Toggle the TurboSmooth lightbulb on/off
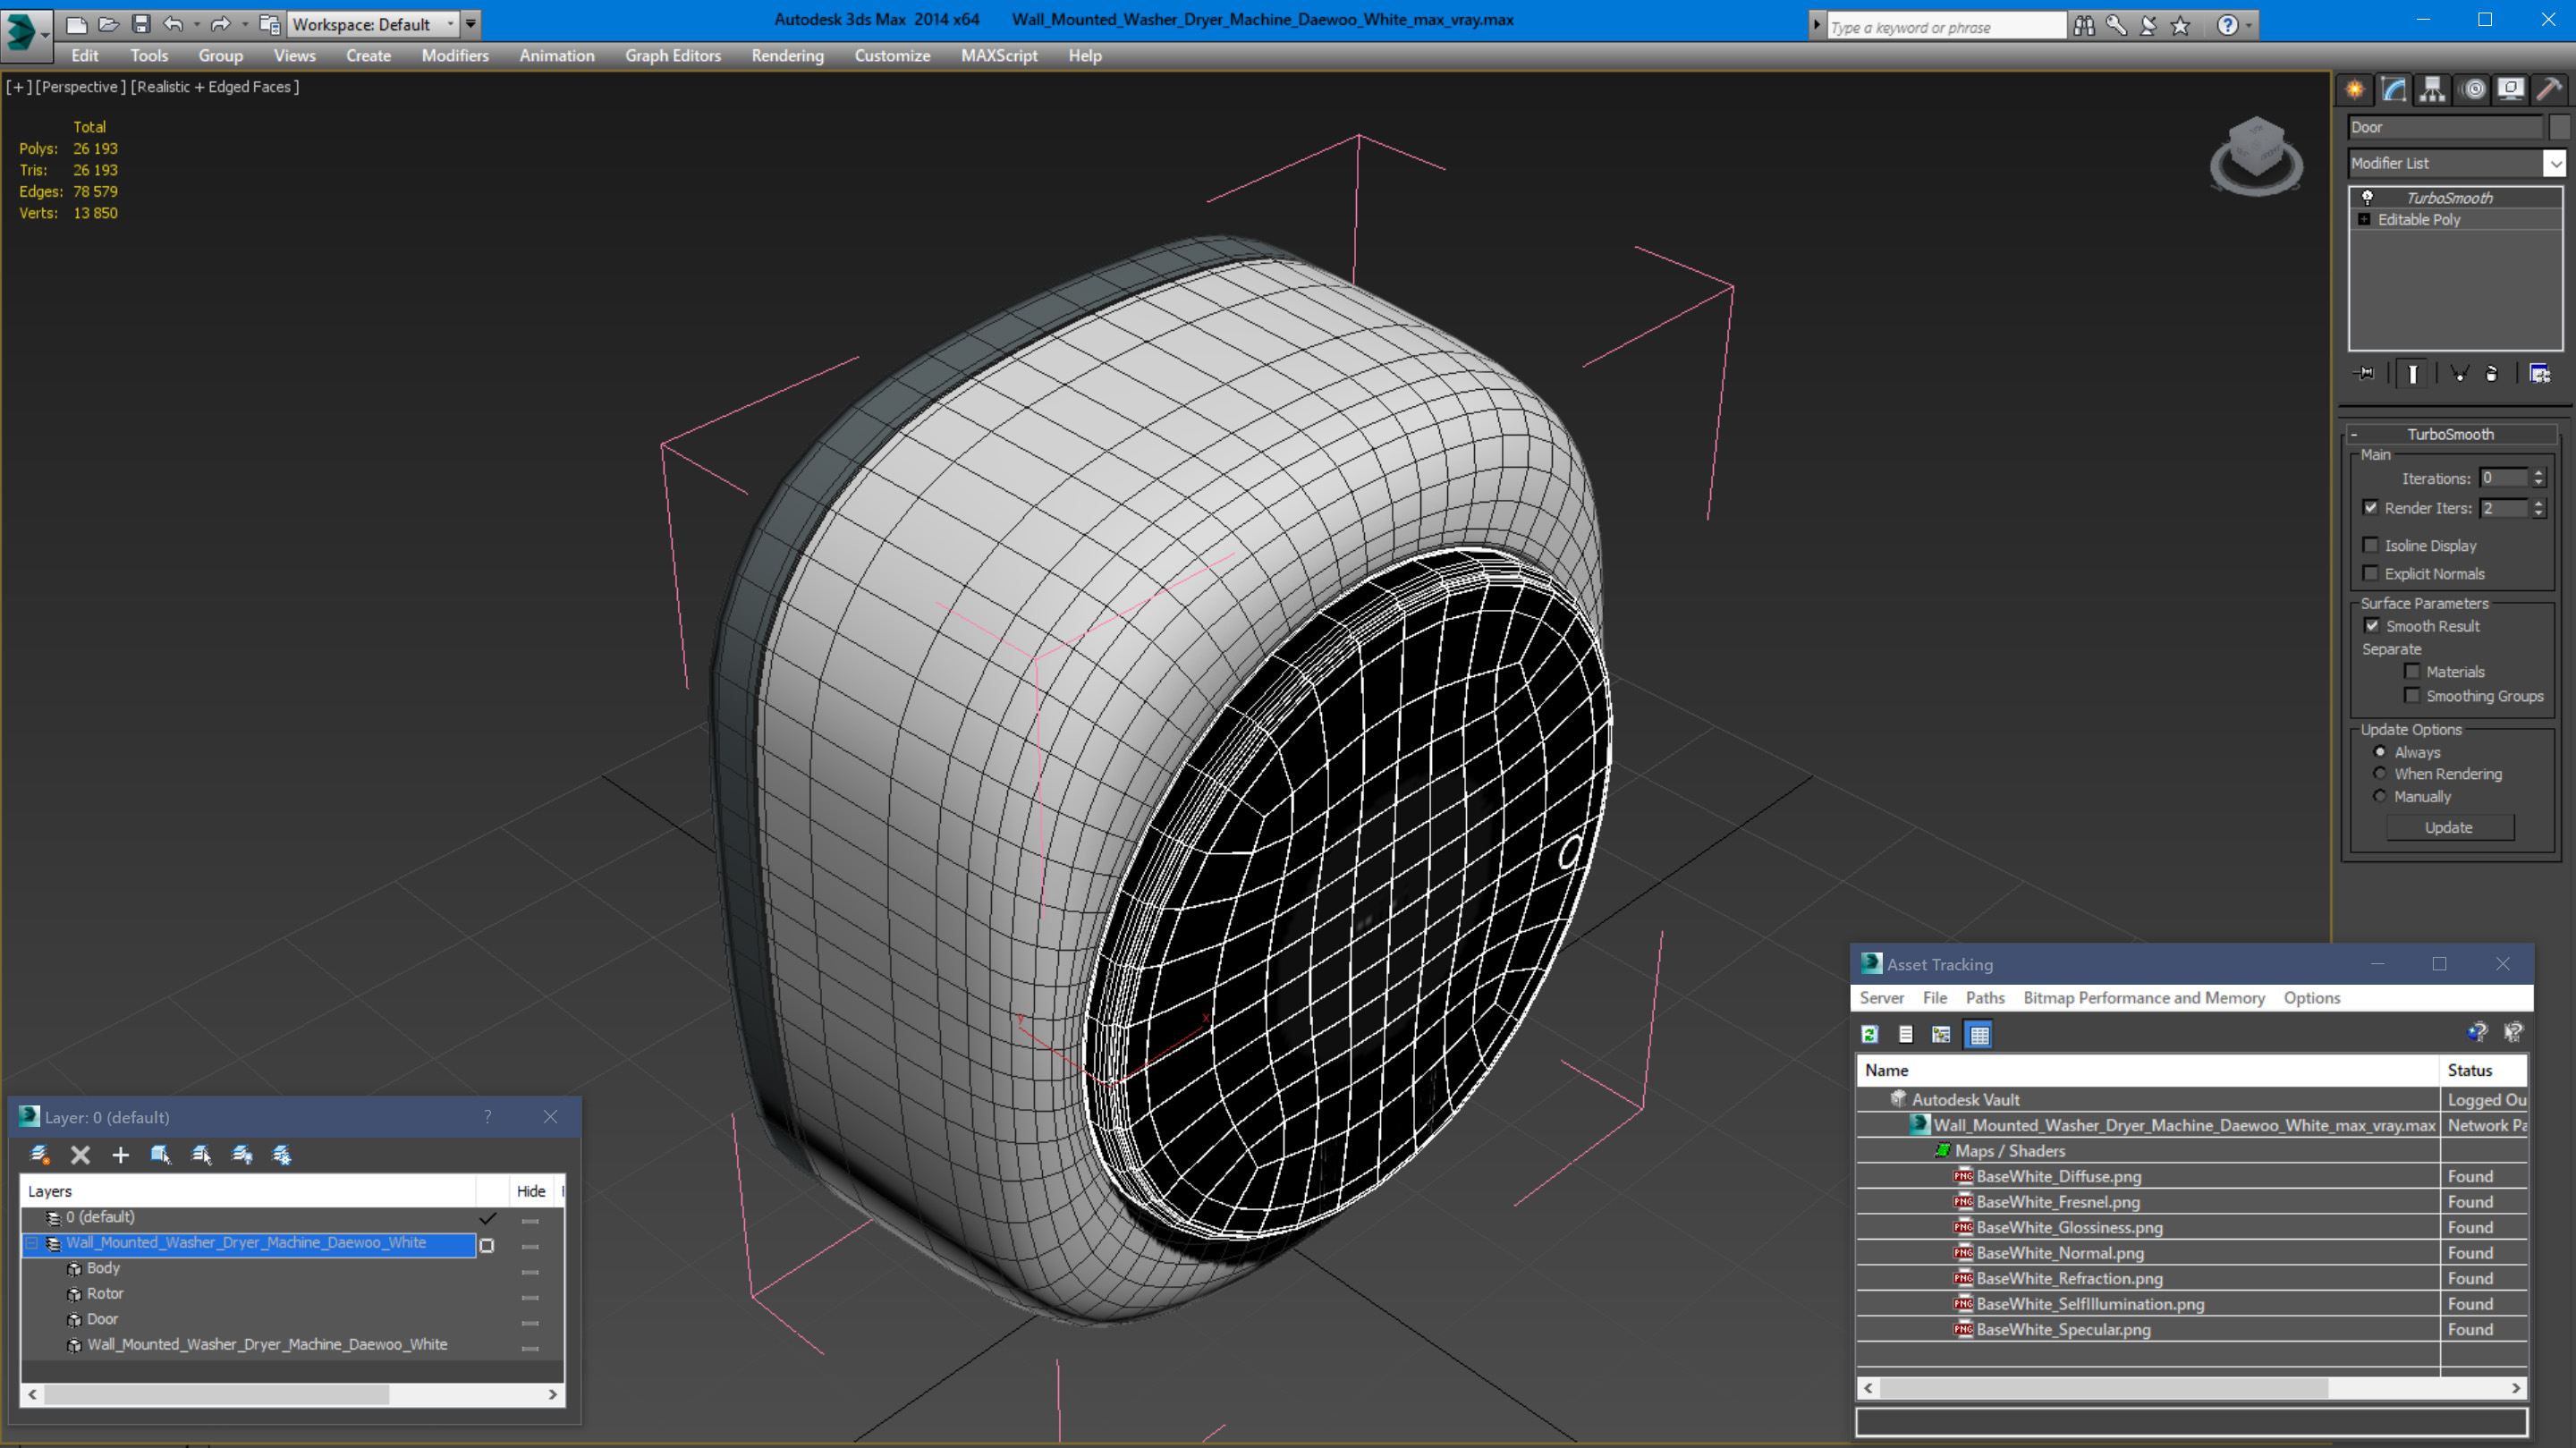Image resolution: width=2576 pixels, height=1448 pixels. [2367, 197]
